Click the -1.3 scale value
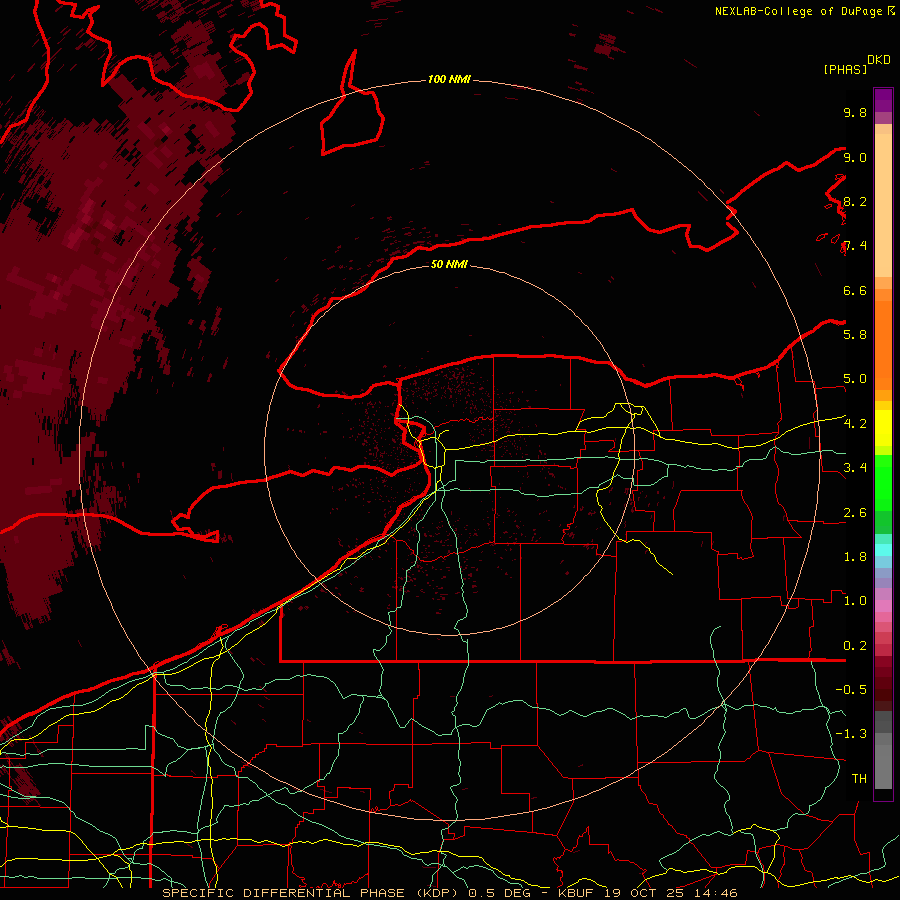The height and width of the screenshot is (900, 900). [851, 734]
